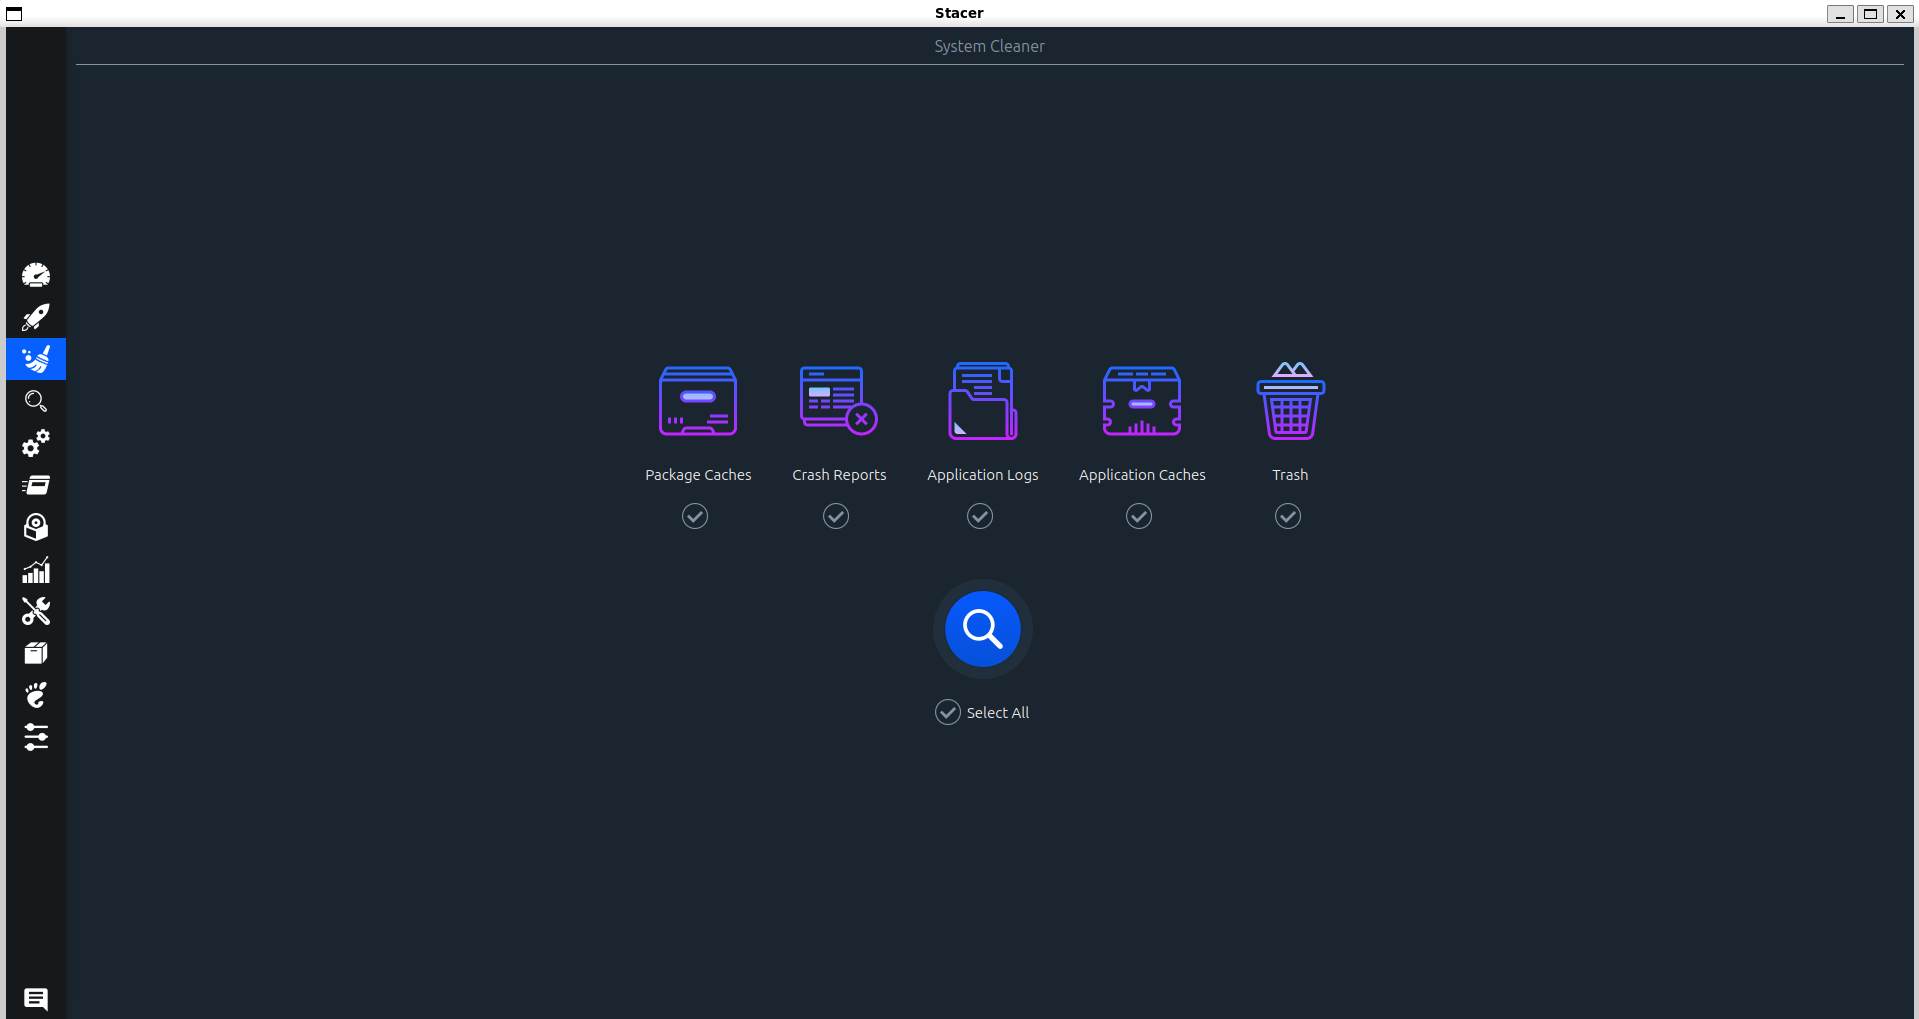Open the Startup Apps rocket icon

pyautogui.click(x=36, y=317)
